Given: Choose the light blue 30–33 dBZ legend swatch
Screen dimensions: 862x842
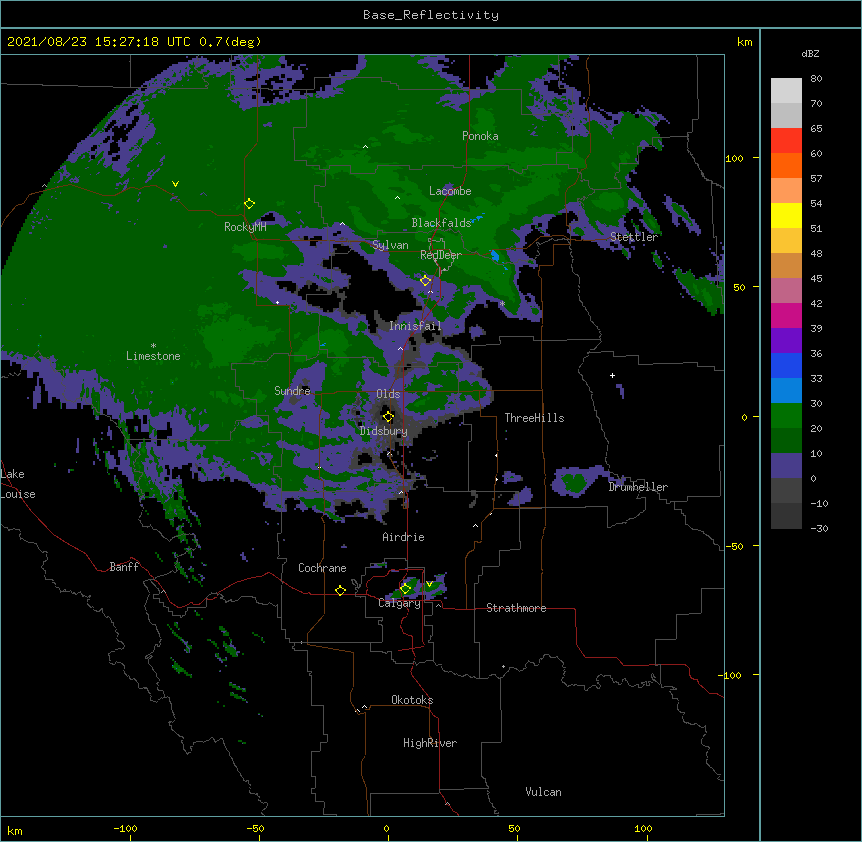Looking at the screenshot, I should tap(786, 391).
